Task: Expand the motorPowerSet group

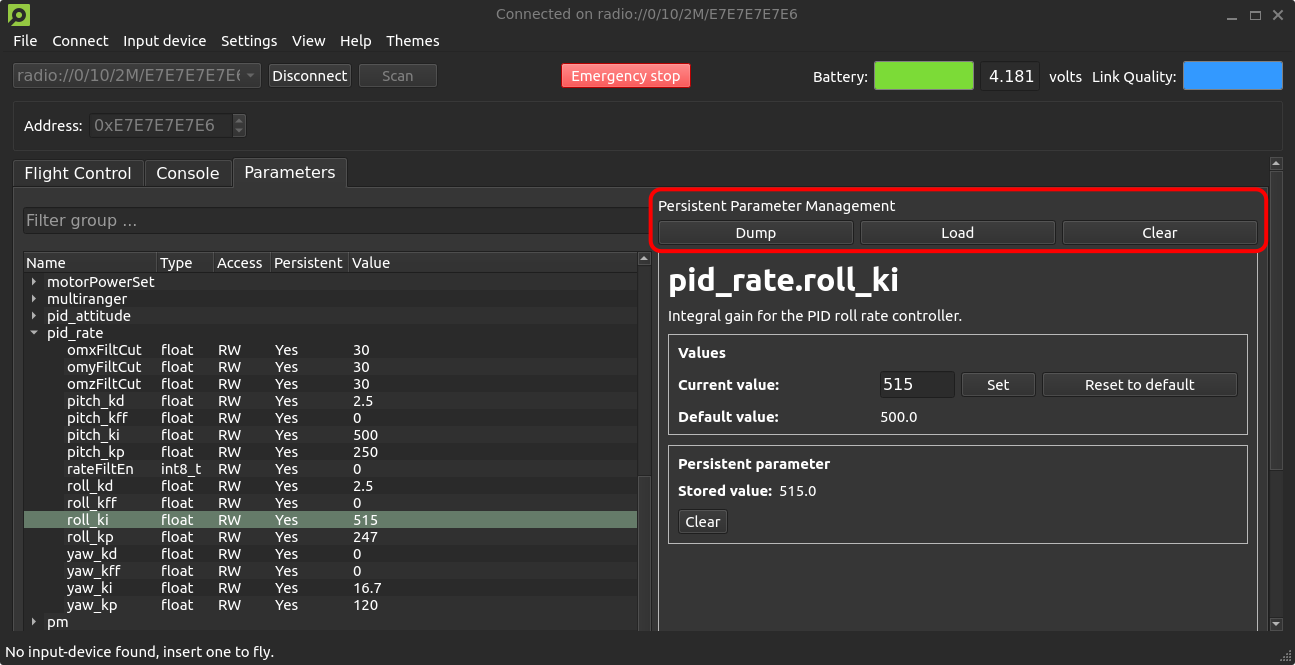Action: (x=34, y=282)
